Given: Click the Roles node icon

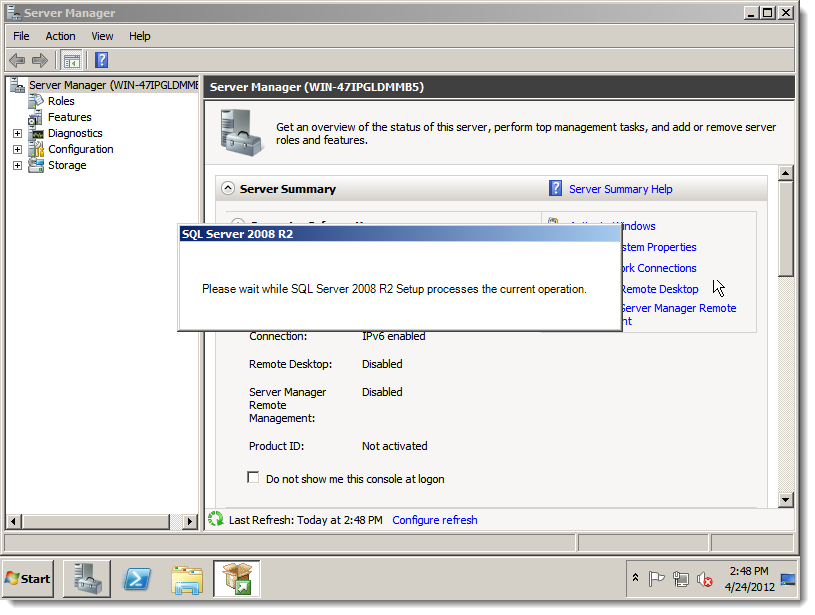Looking at the screenshot, I should [x=36, y=101].
